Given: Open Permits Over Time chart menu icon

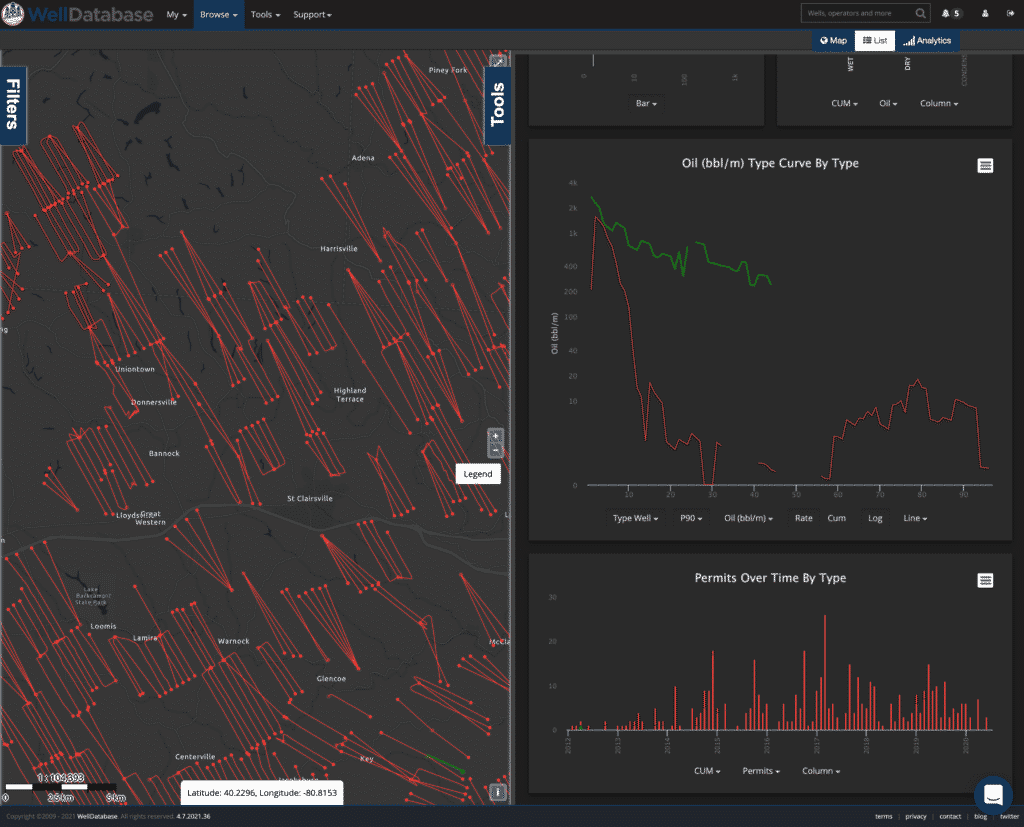Looking at the screenshot, I should (x=985, y=580).
